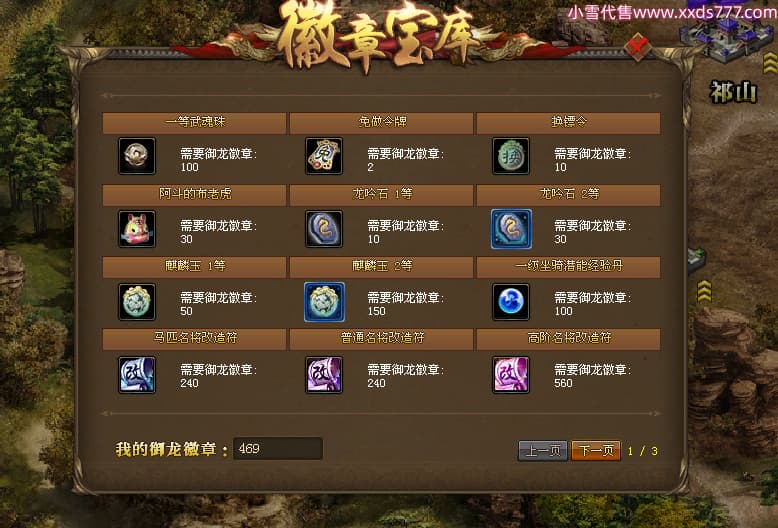The height and width of the screenshot is (528, 778).
Task: Close the 徽章宝库 window with red X
Action: click(638, 47)
